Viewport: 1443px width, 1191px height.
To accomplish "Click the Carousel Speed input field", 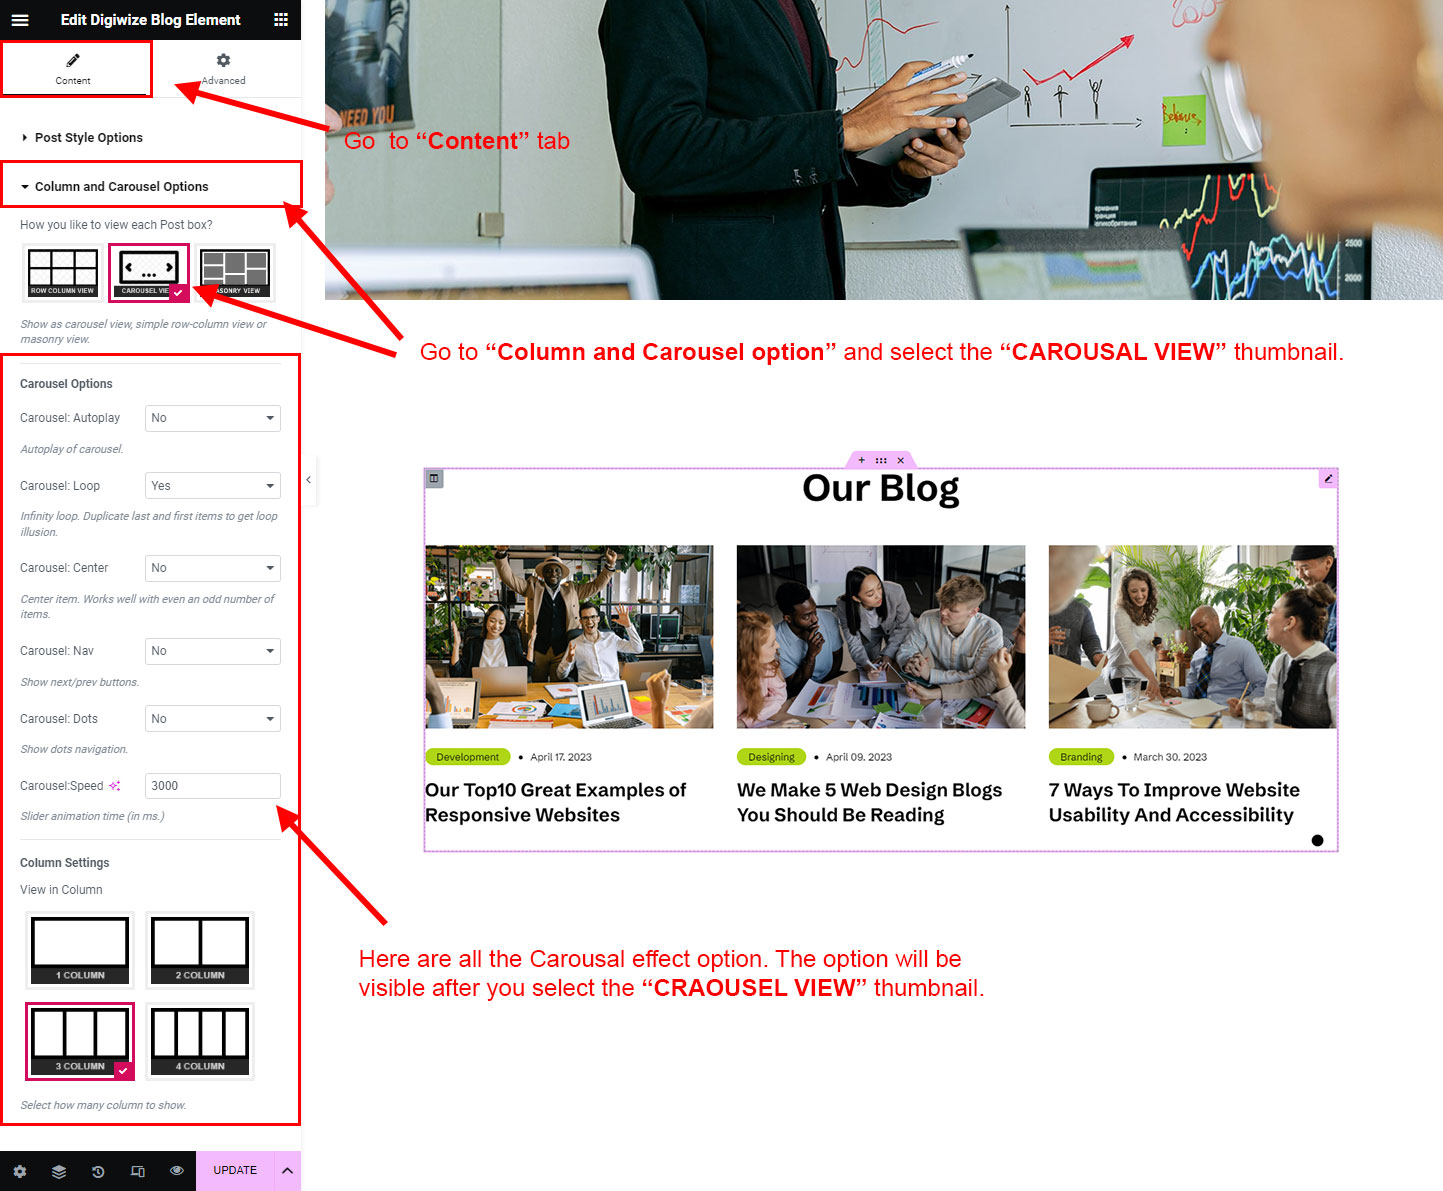I will click(x=213, y=786).
